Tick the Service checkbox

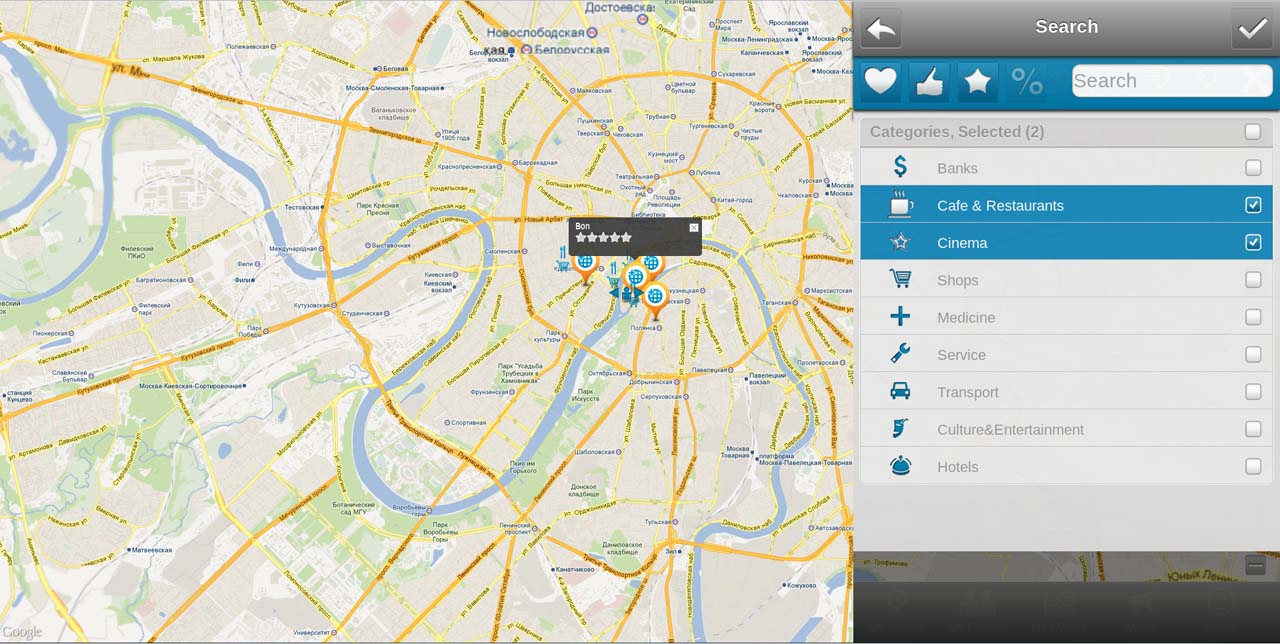tap(1253, 354)
